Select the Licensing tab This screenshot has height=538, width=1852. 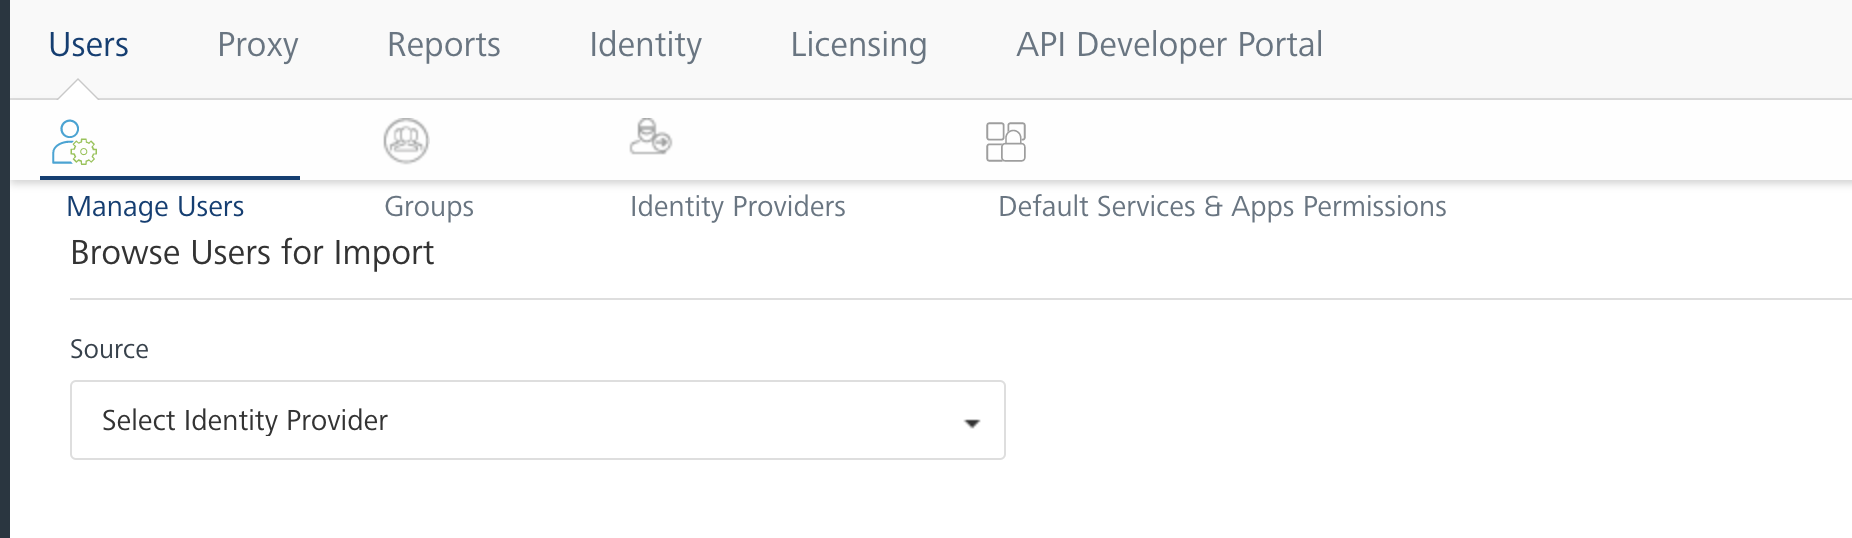(859, 45)
